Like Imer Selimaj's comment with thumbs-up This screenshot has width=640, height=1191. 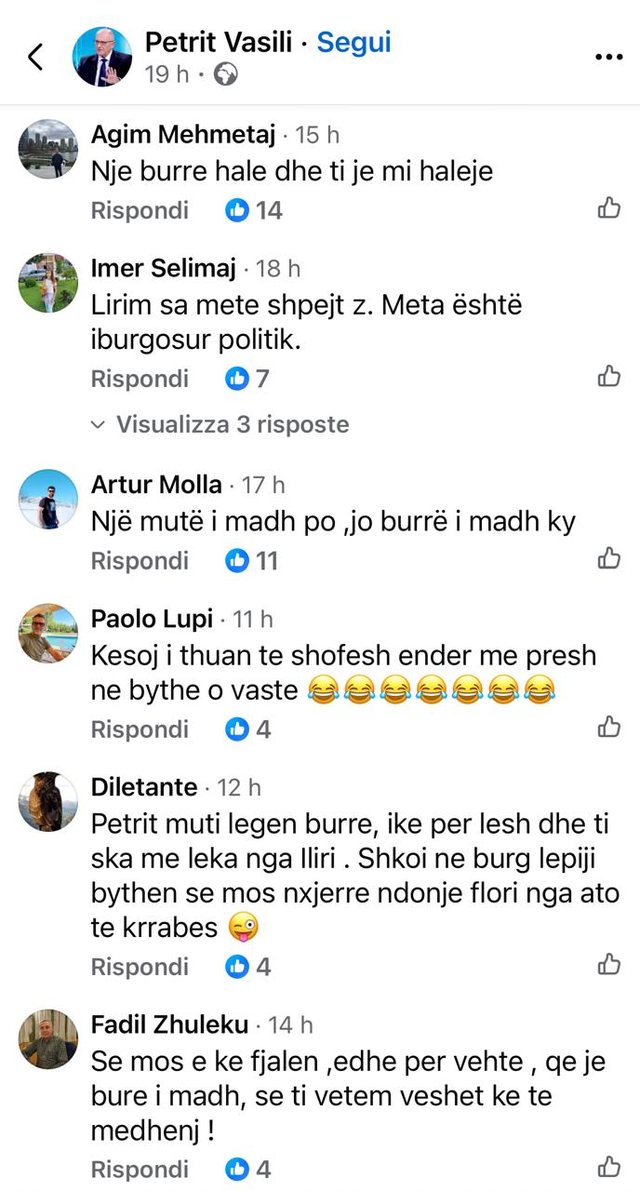pyautogui.click(x=609, y=377)
